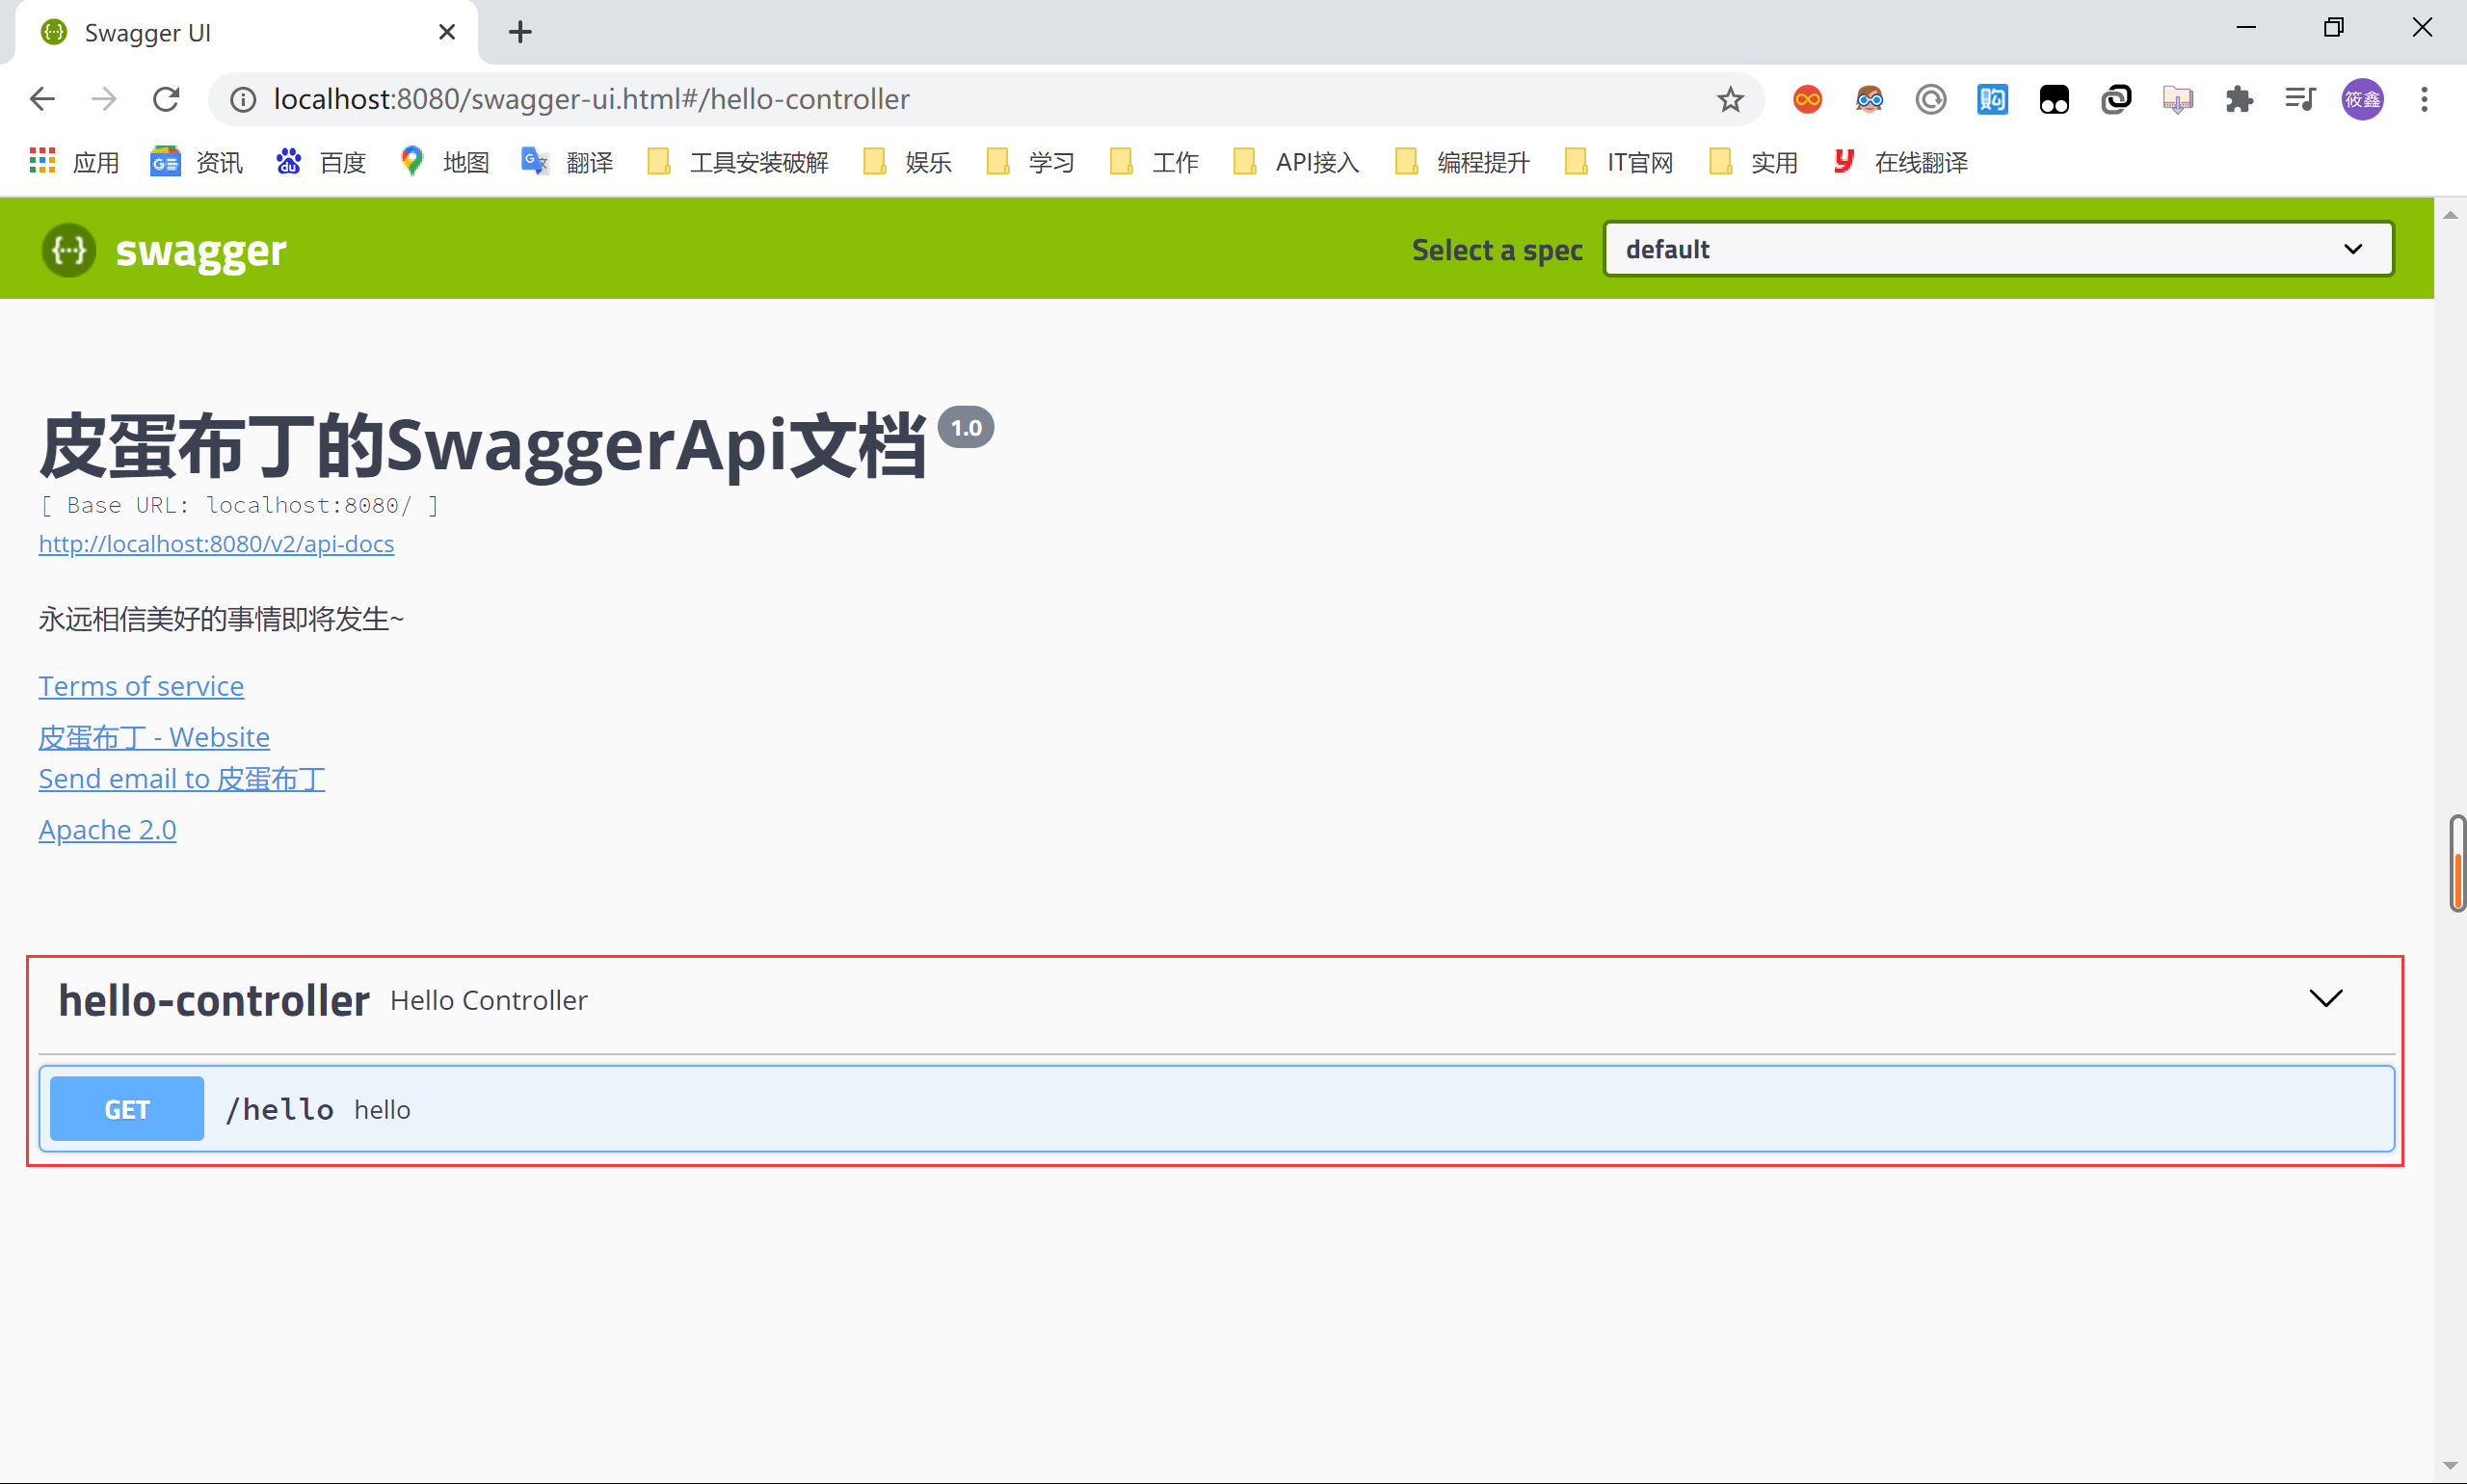
Task: Open the download folder extension icon
Action: point(2177,99)
